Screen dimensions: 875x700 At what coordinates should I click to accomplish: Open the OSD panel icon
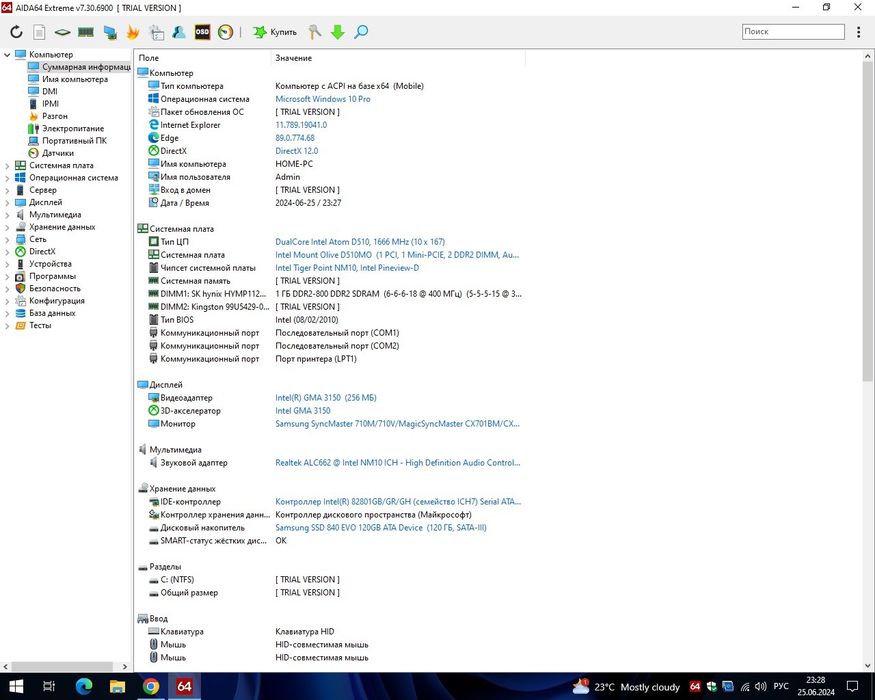202,32
